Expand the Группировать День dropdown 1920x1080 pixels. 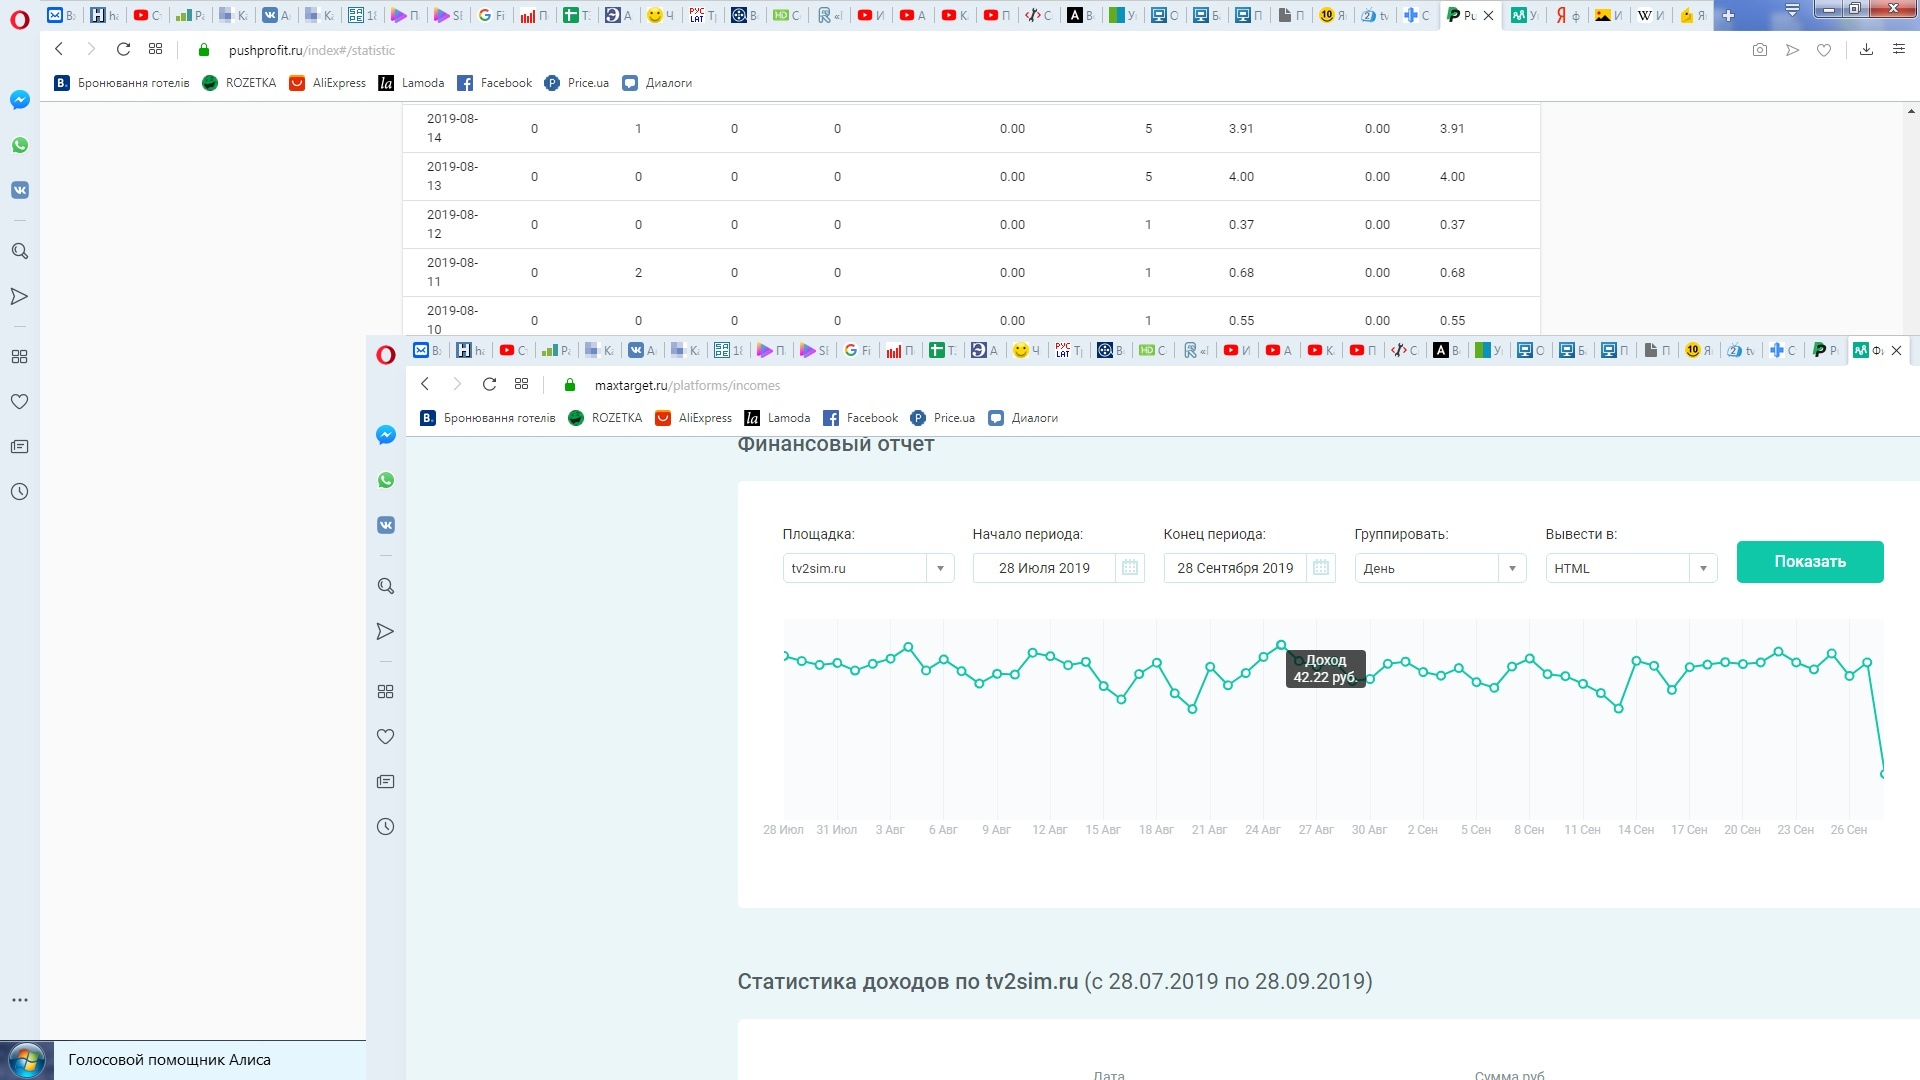[1512, 568]
